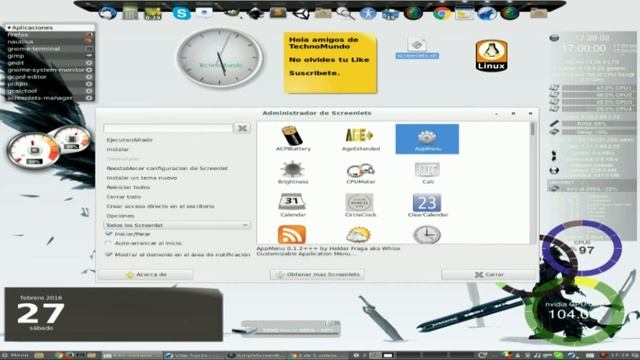This screenshot has width=640, height=360.
Task: Launch nautilus from the Aplicaciones list
Action: [50, 42]
